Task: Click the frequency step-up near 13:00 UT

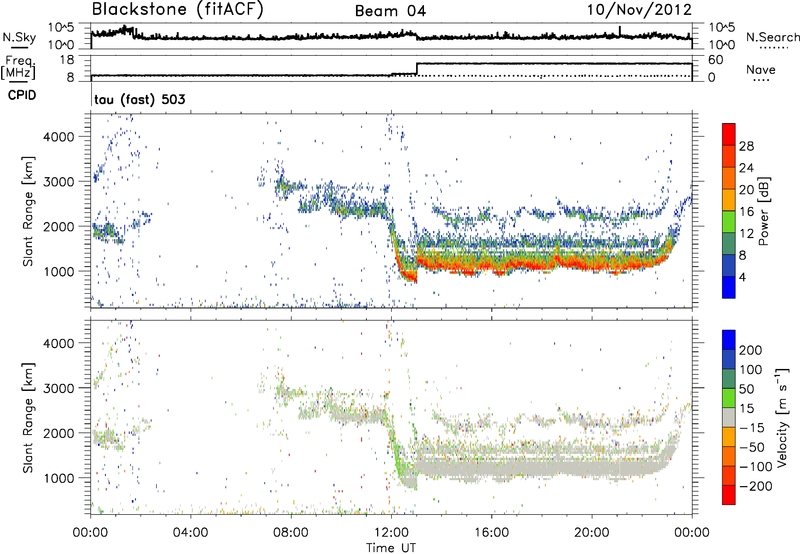Action: [417, 69]
